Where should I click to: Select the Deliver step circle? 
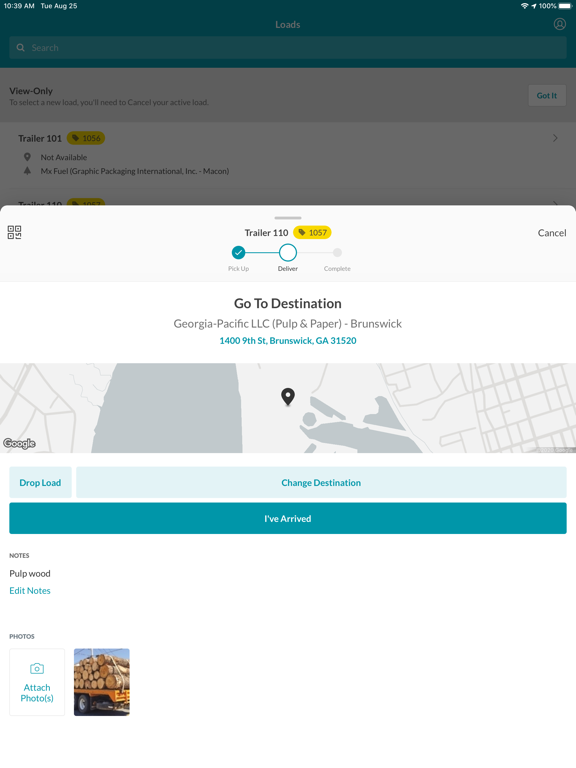tap(288, 253)
